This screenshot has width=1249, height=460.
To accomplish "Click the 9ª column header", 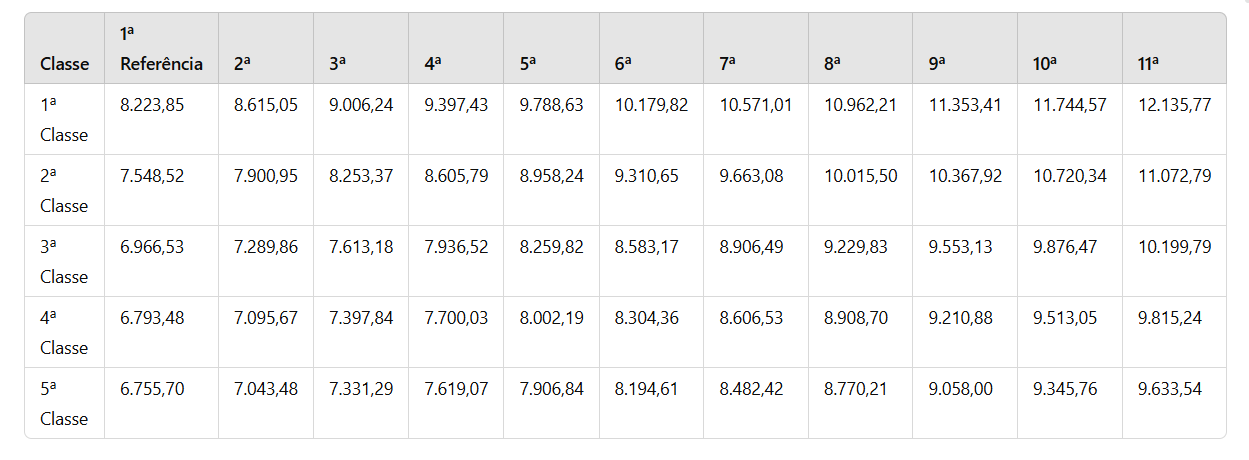I will (x=938, y=64).
